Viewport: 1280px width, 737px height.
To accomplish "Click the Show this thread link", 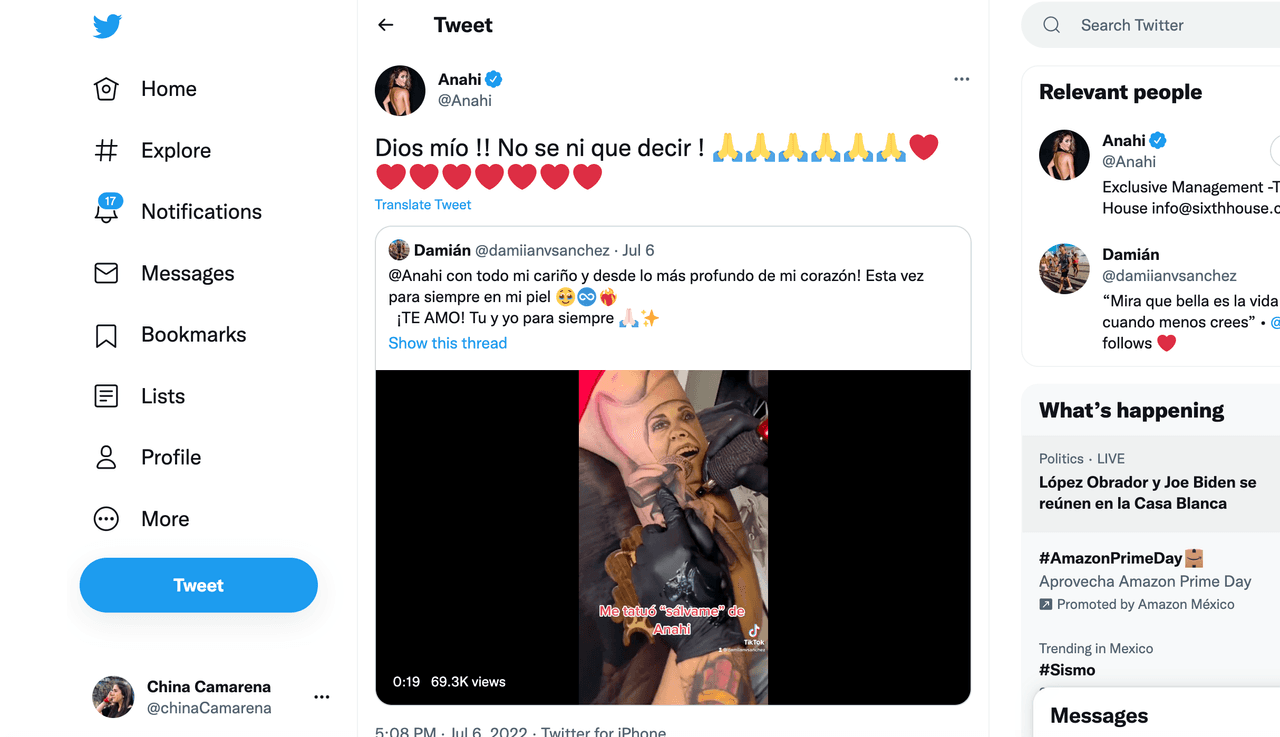I will [447, 343].
